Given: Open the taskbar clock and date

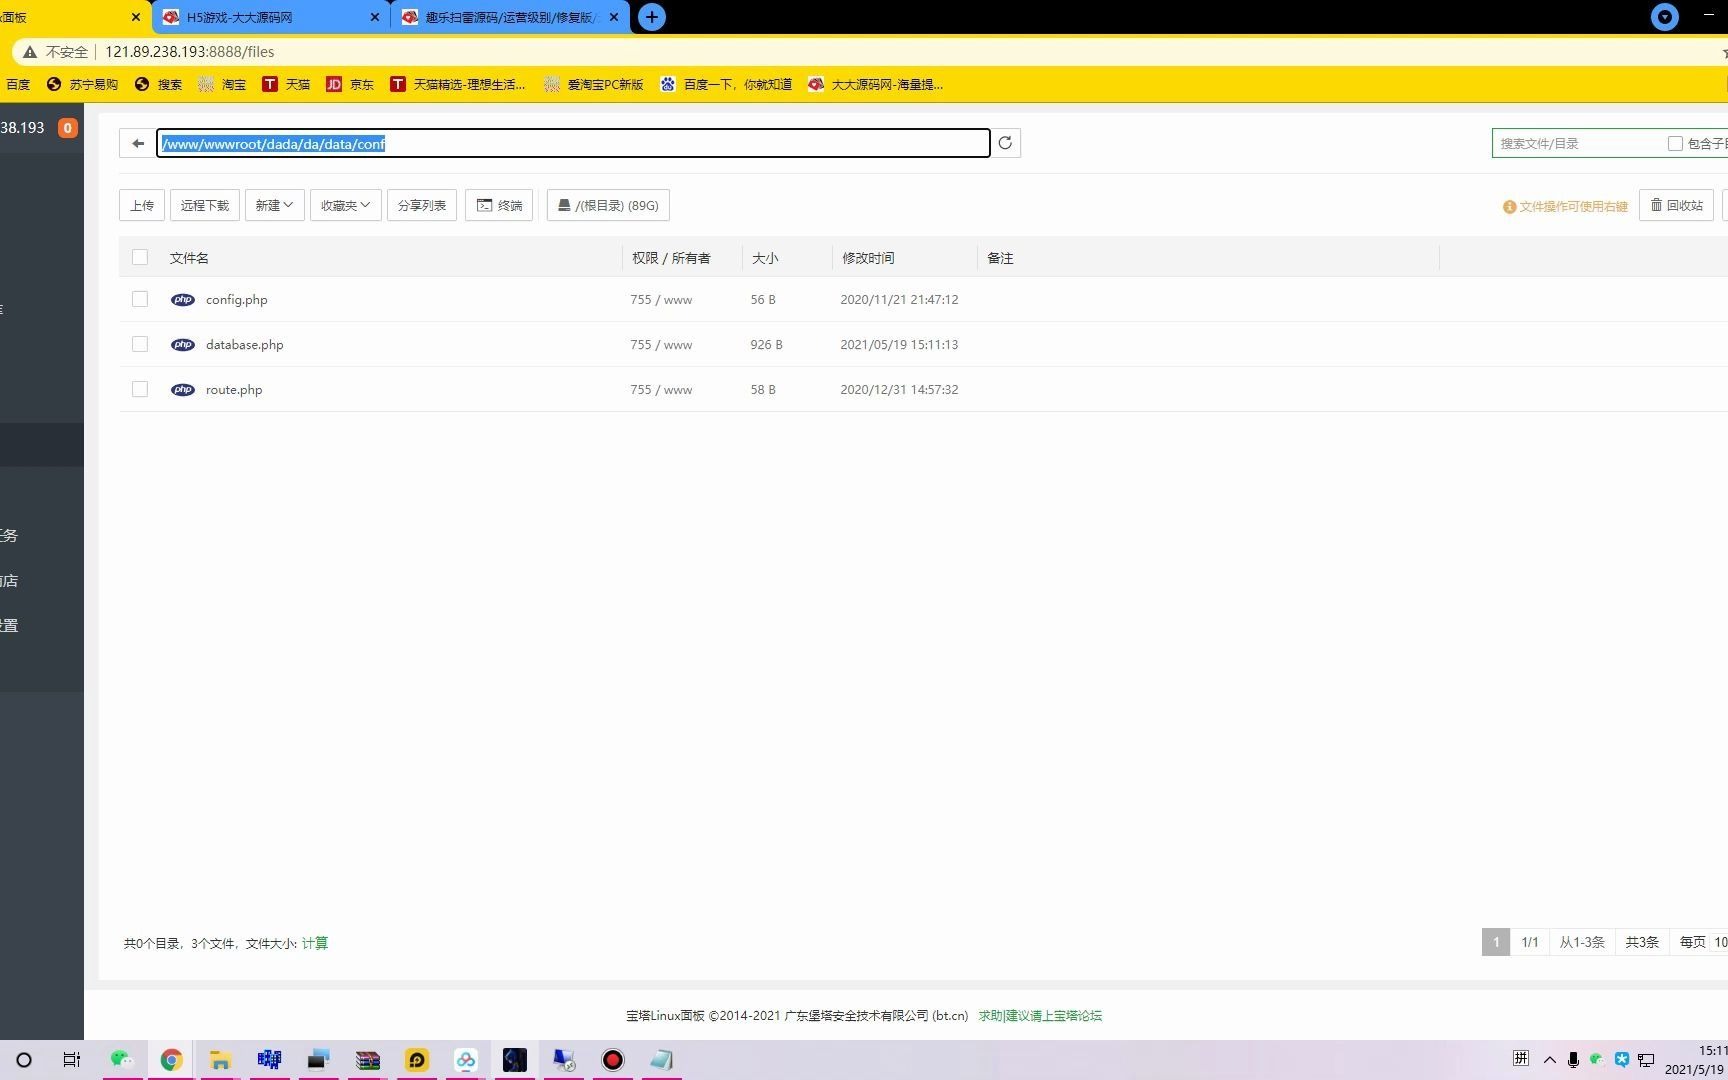Looking at the screenshot, I should pyautogui.click(x=1697, y=1060).
